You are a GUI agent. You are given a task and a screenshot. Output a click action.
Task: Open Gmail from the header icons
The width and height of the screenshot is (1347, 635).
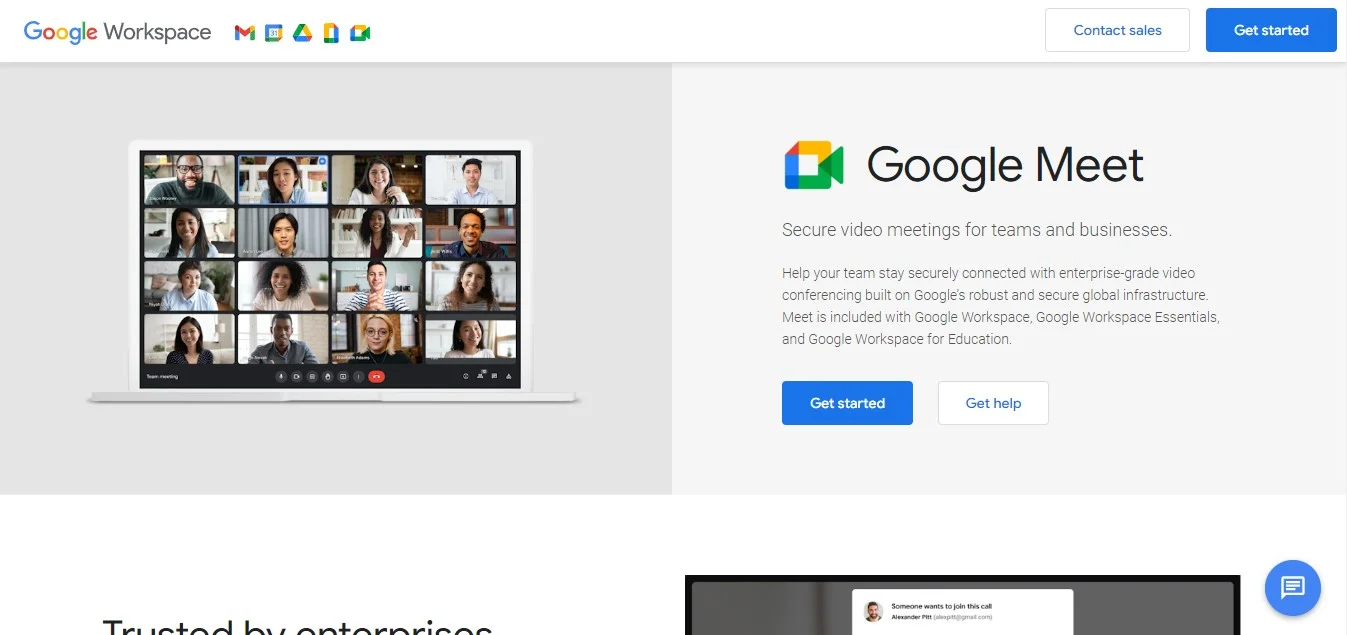coord(245,33)
